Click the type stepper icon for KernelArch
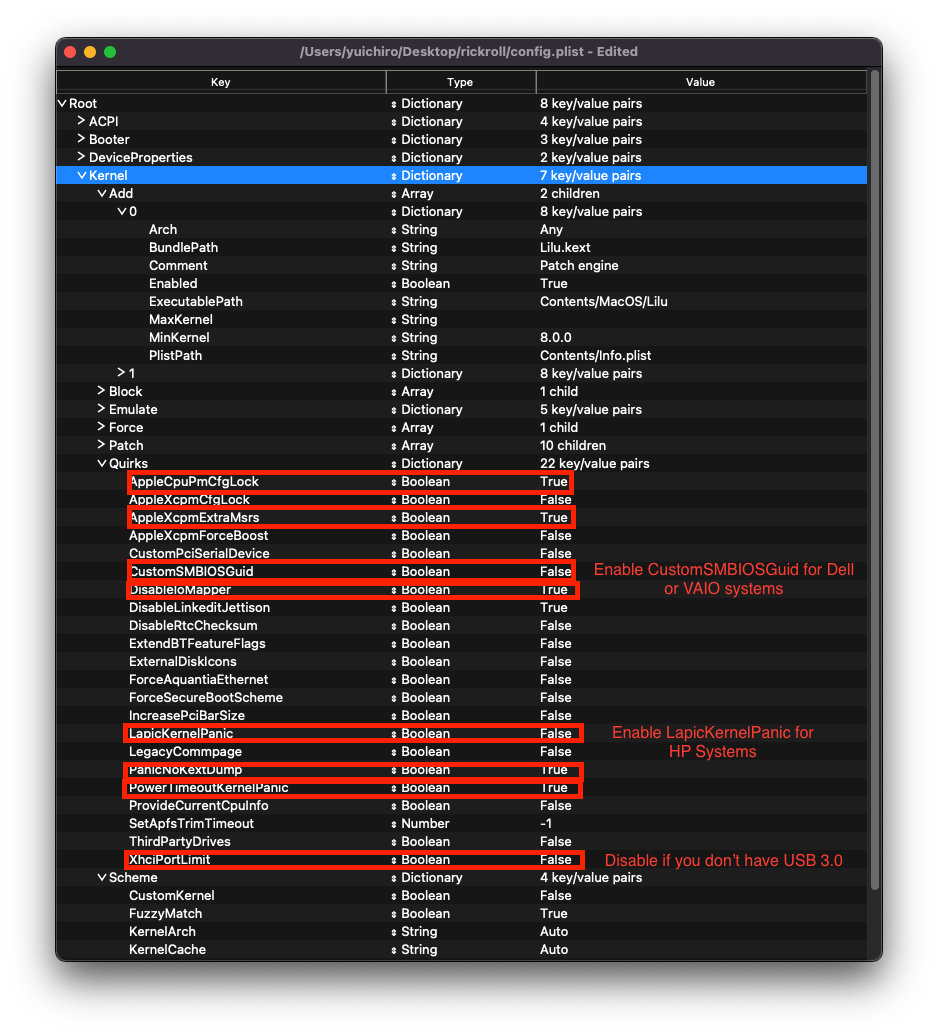Screen dimensions: 938x1035 click(x=393, y=932)
